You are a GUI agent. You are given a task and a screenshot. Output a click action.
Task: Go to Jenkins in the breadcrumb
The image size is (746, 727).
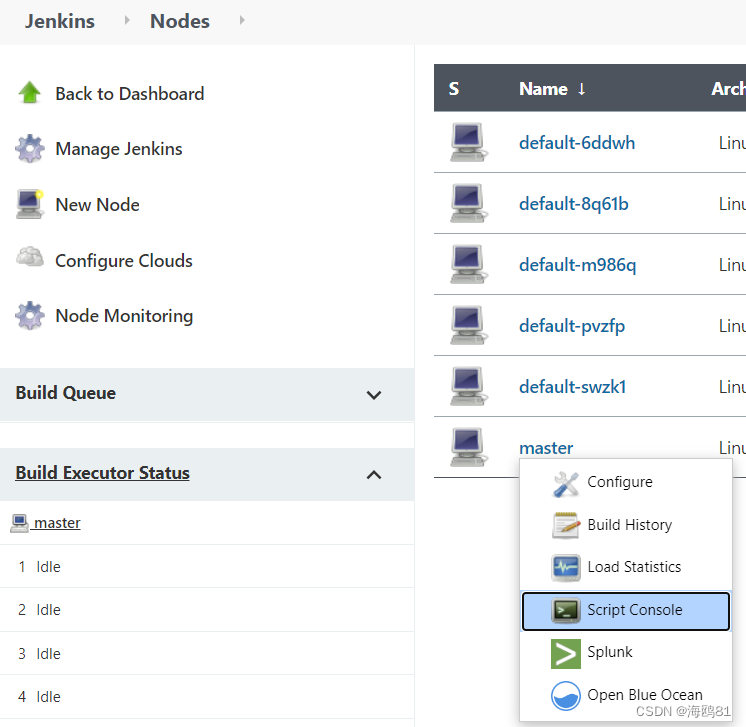coord(60,21)
